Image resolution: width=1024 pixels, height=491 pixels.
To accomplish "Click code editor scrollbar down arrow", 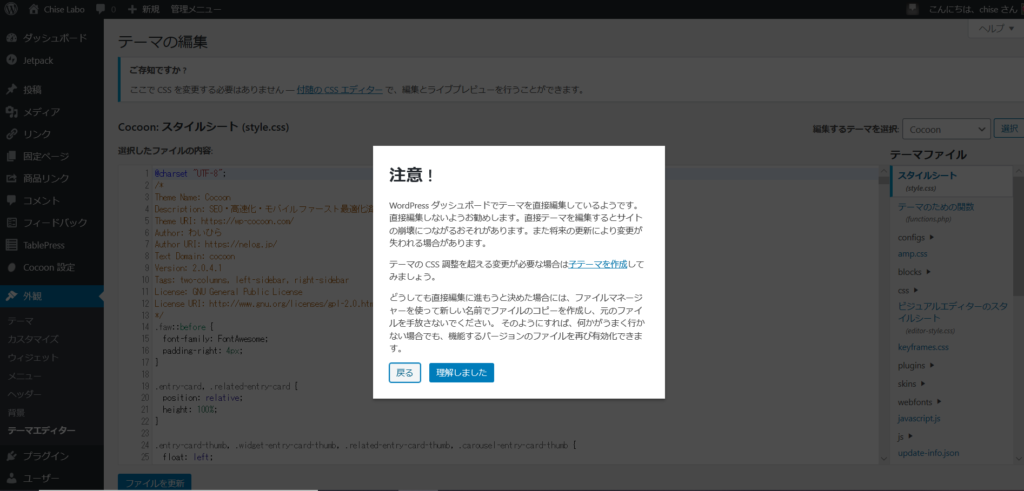I will (884, 458).
